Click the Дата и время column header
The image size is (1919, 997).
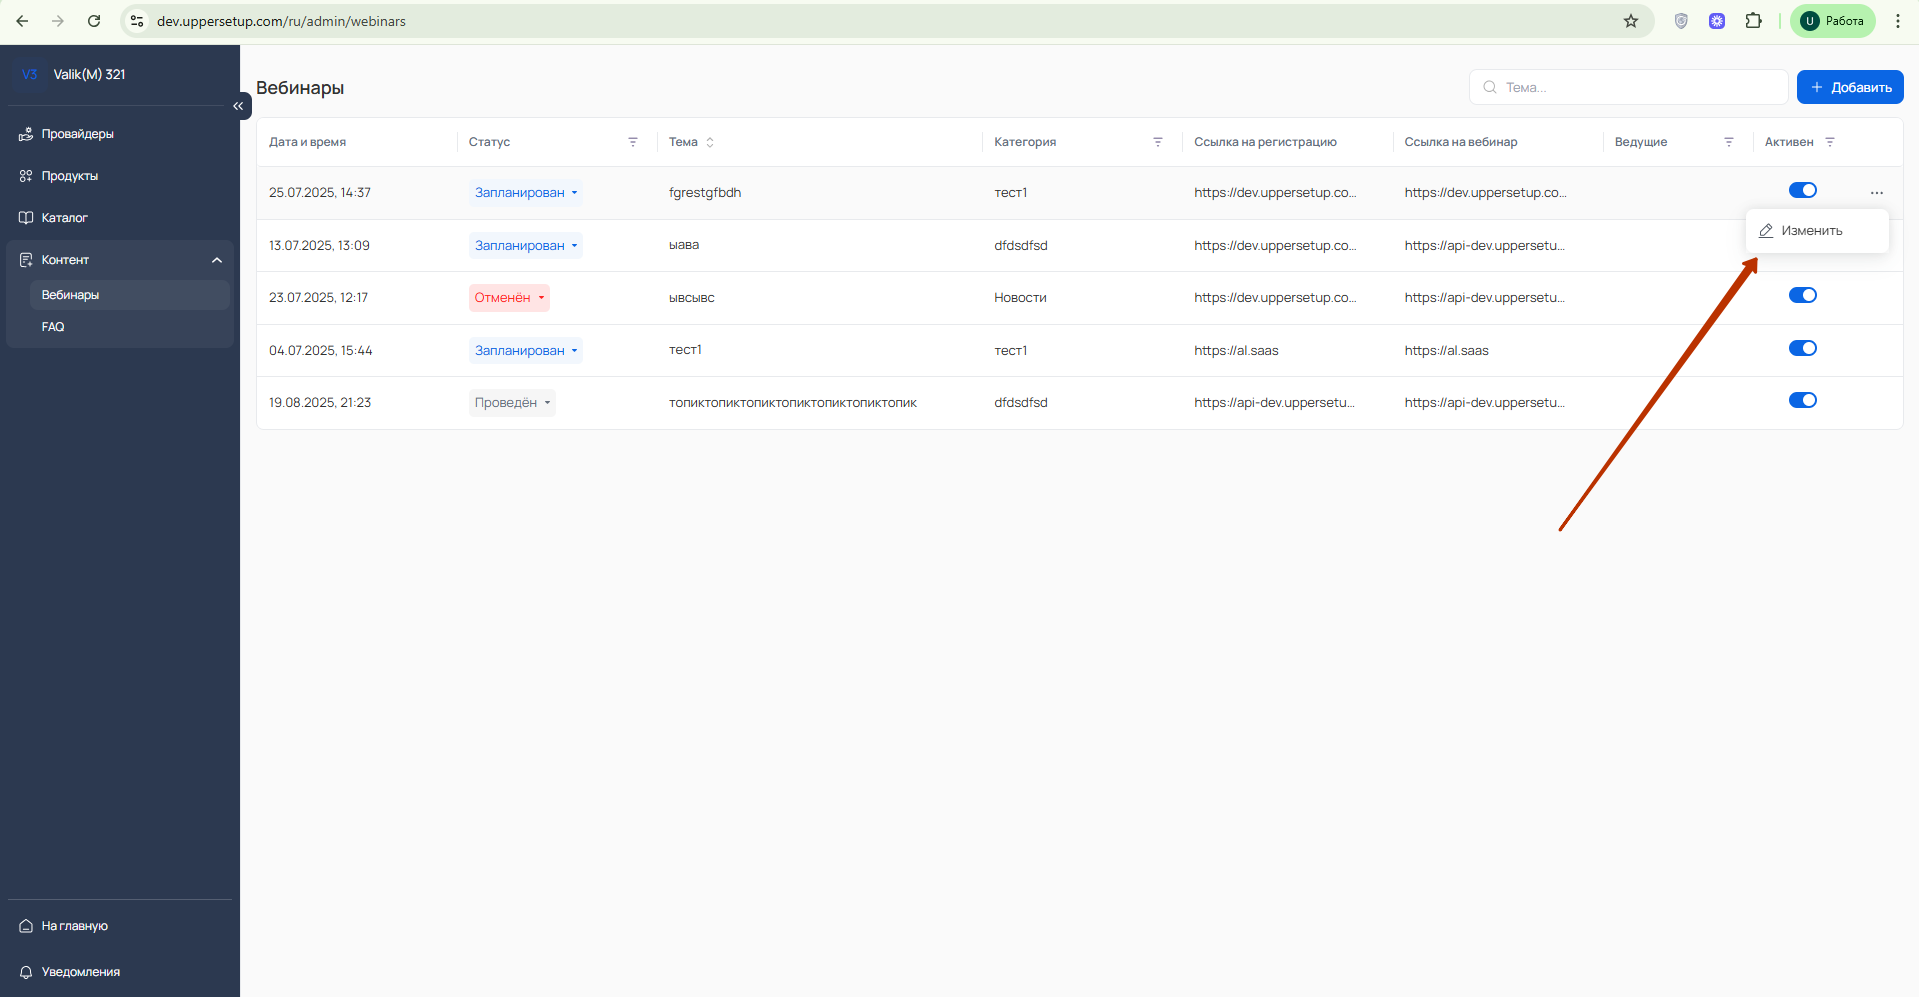307,142
